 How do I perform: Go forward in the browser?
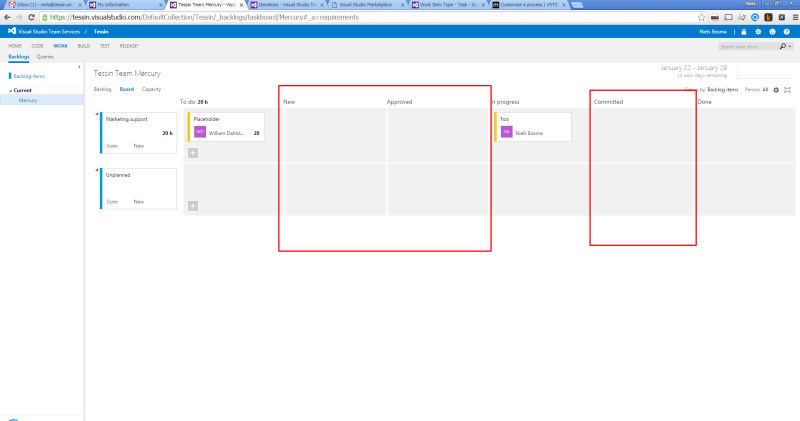coord(19,17)
